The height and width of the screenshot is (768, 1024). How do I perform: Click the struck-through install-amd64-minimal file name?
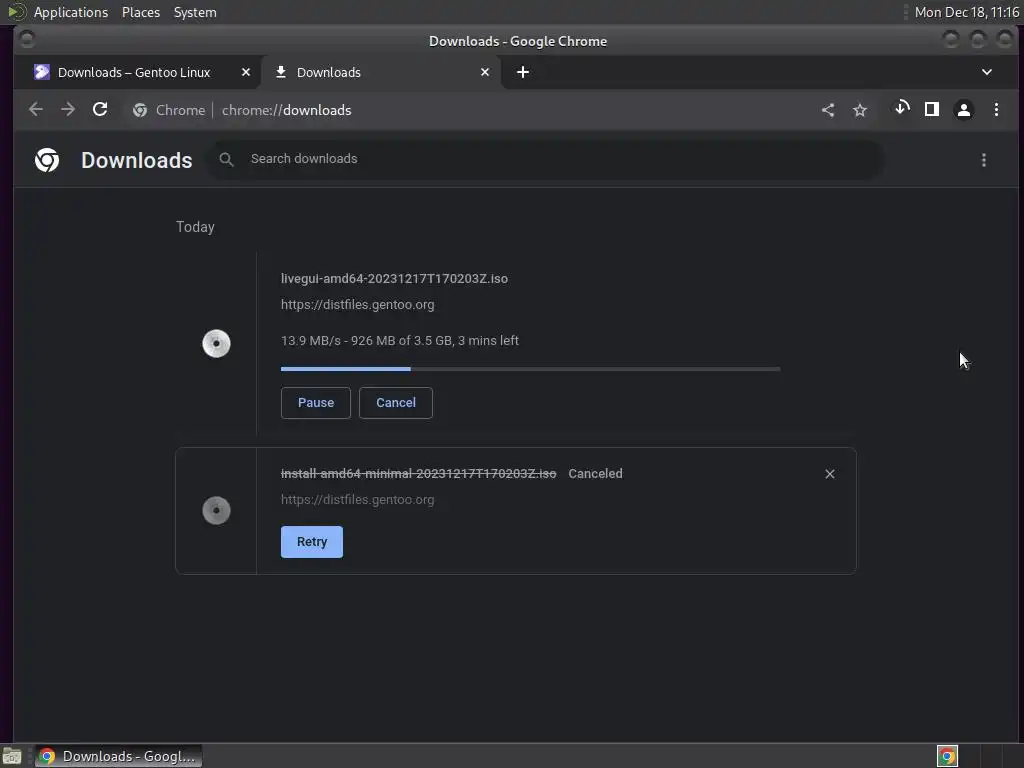click(x=419, y=474)
